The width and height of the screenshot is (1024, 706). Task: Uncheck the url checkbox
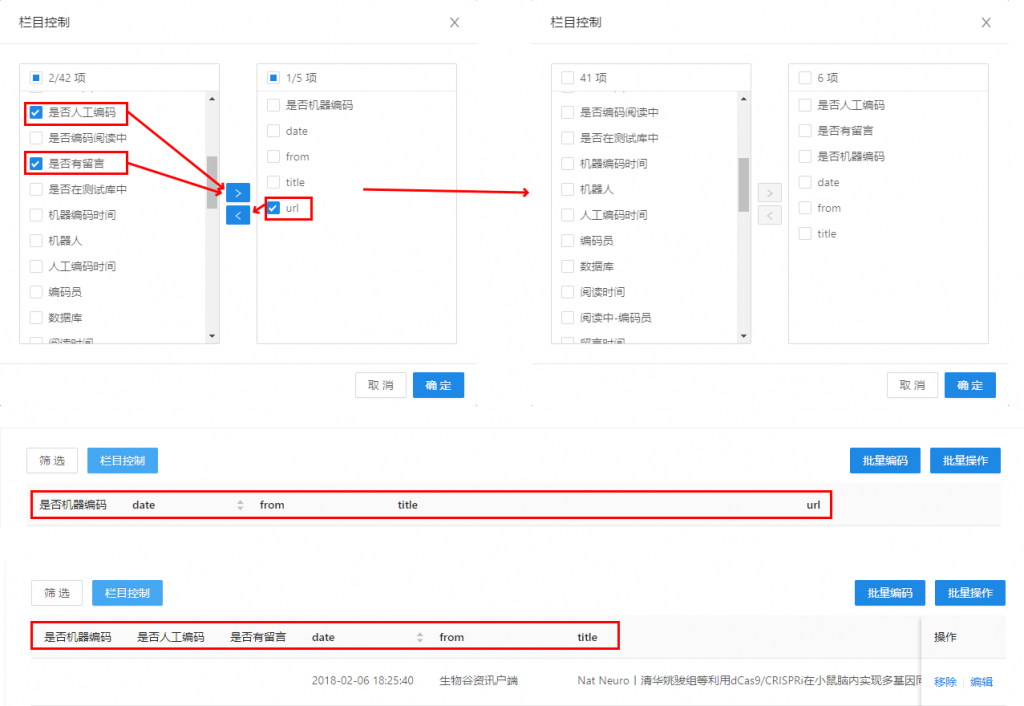273,208
